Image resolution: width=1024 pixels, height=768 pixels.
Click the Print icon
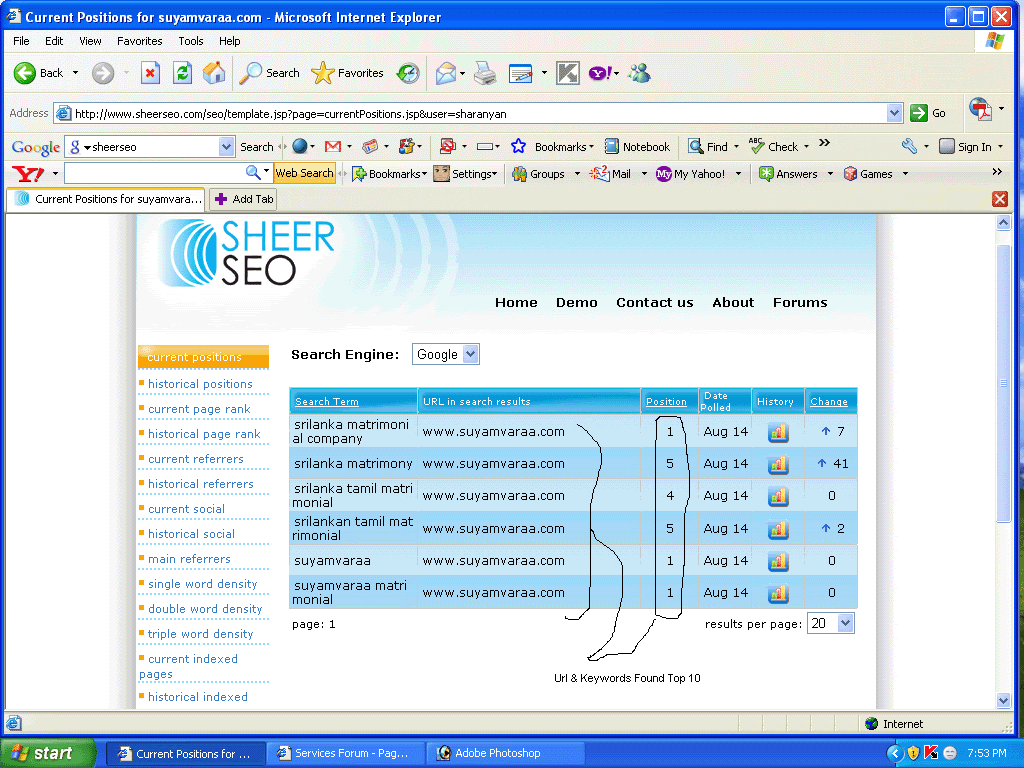pos(485,73)
